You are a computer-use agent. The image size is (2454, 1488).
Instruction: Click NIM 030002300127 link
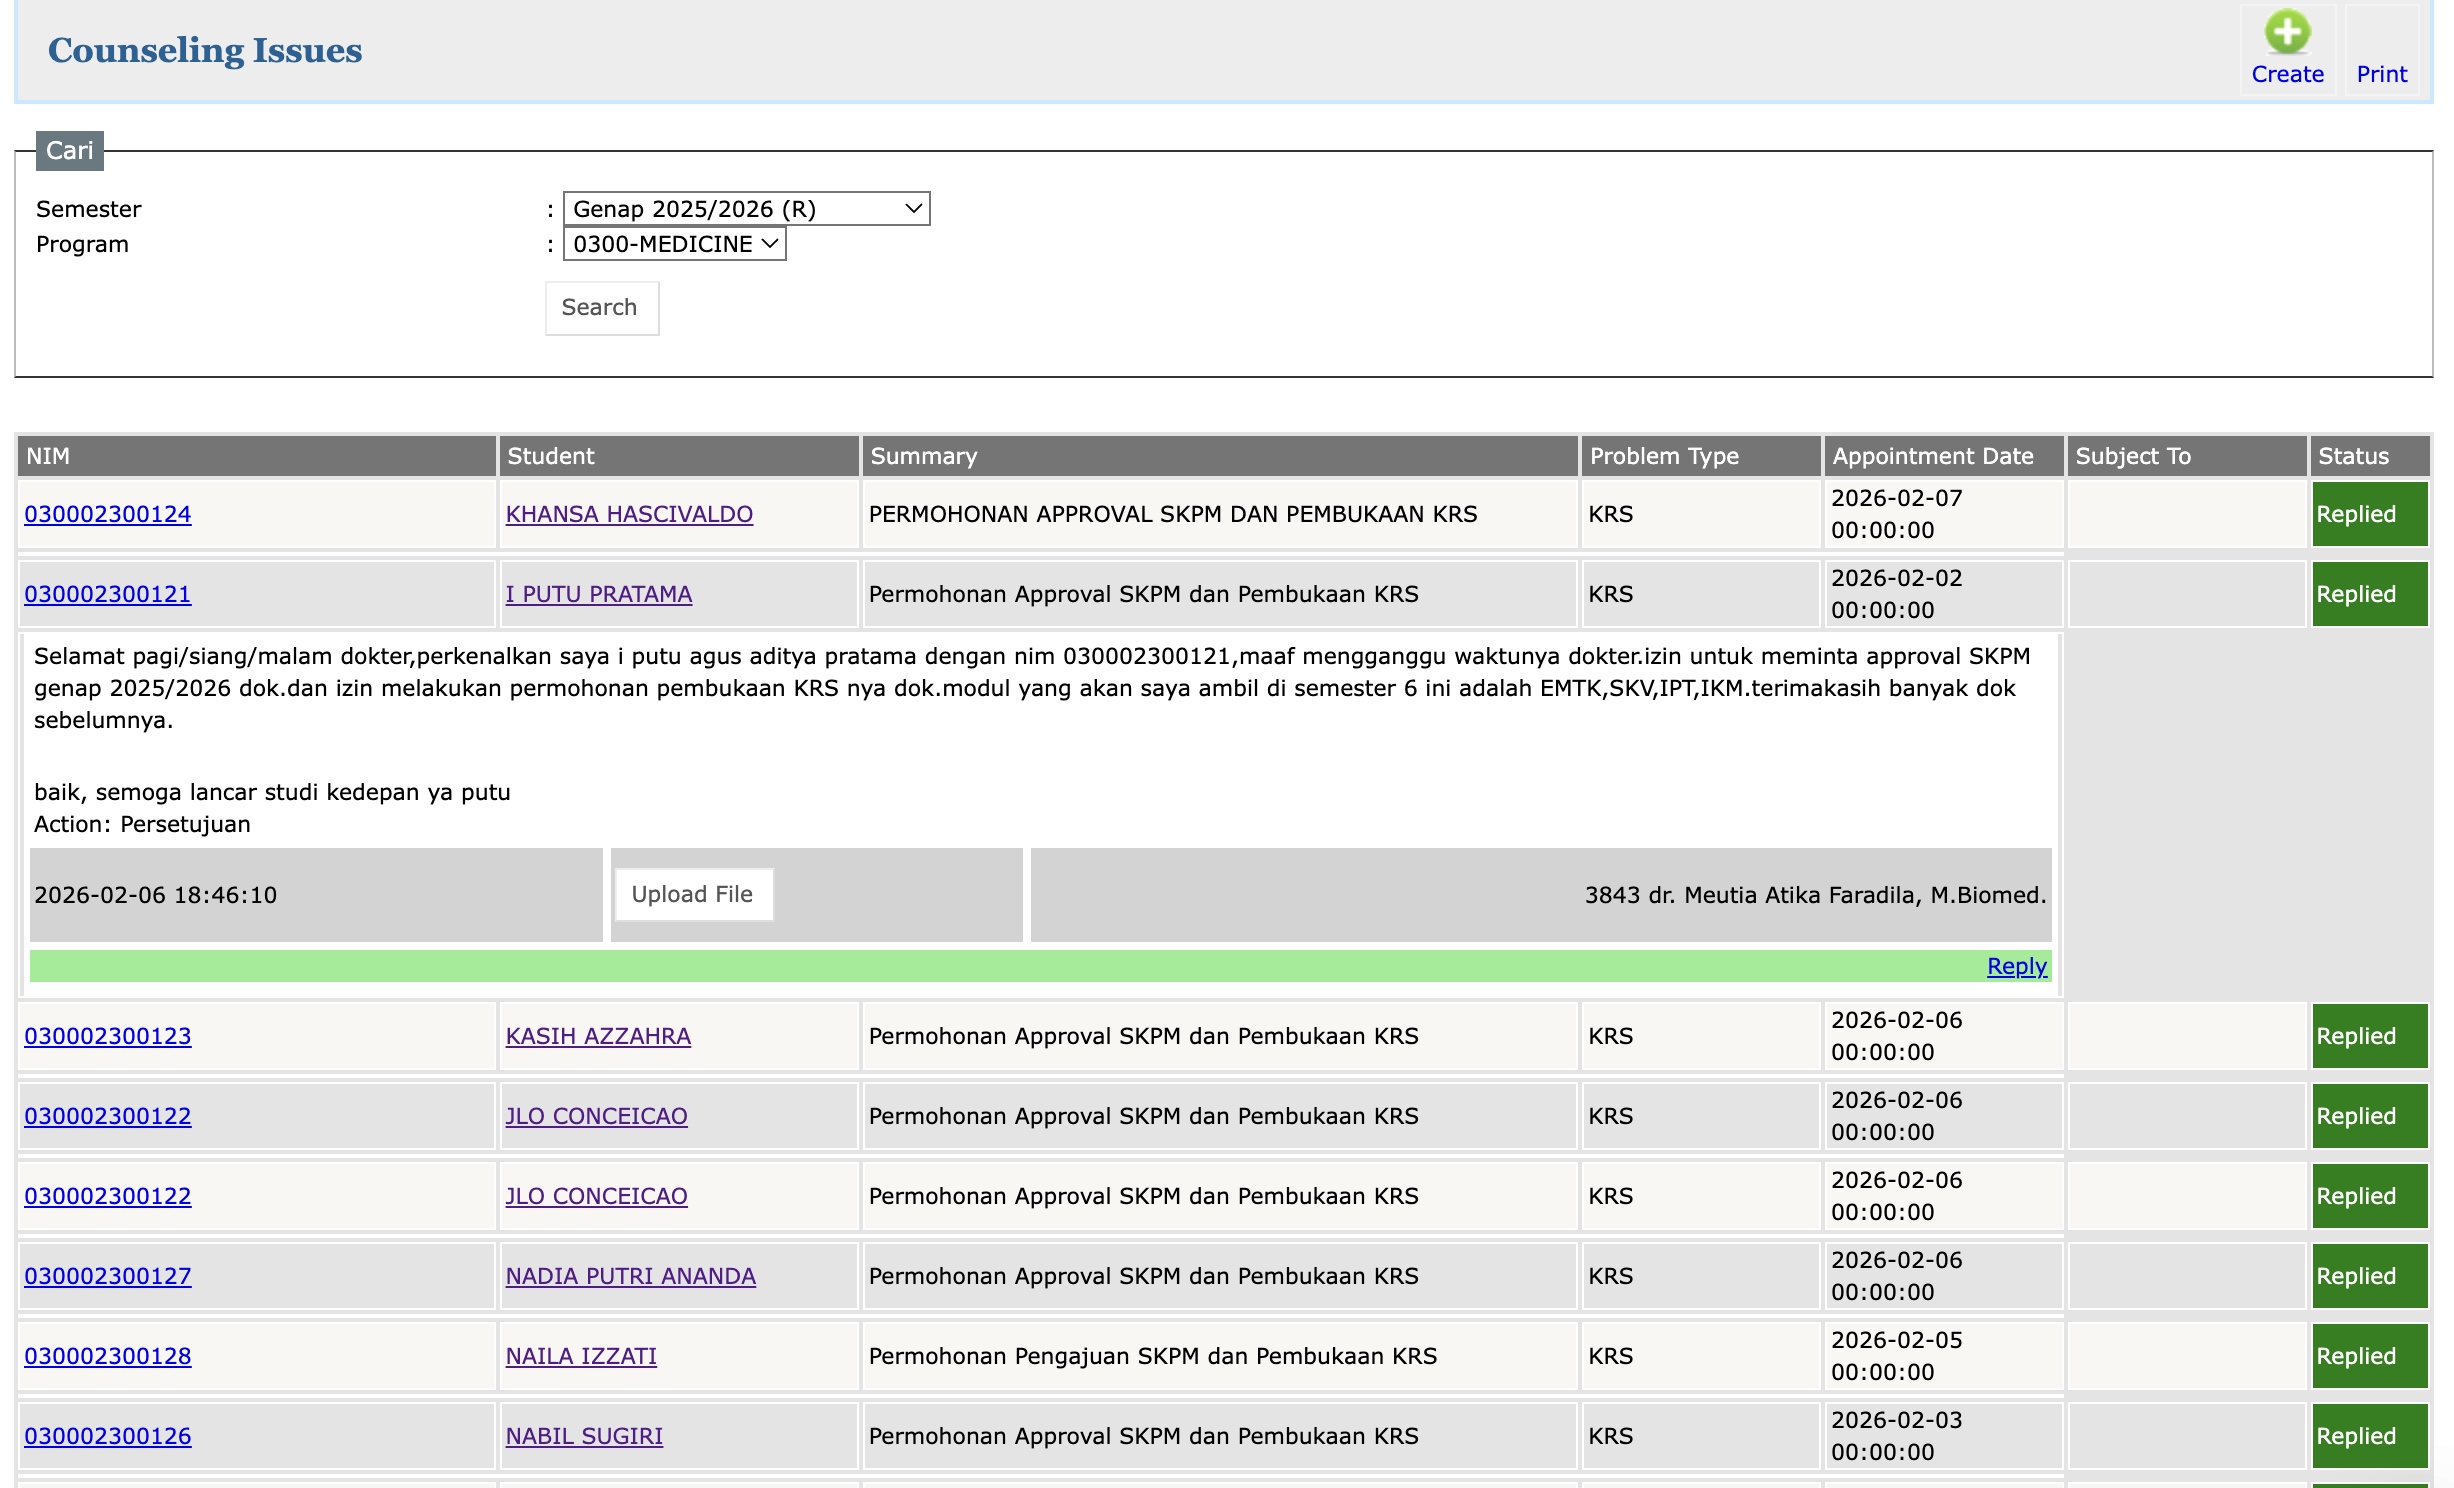(108, 1276)
